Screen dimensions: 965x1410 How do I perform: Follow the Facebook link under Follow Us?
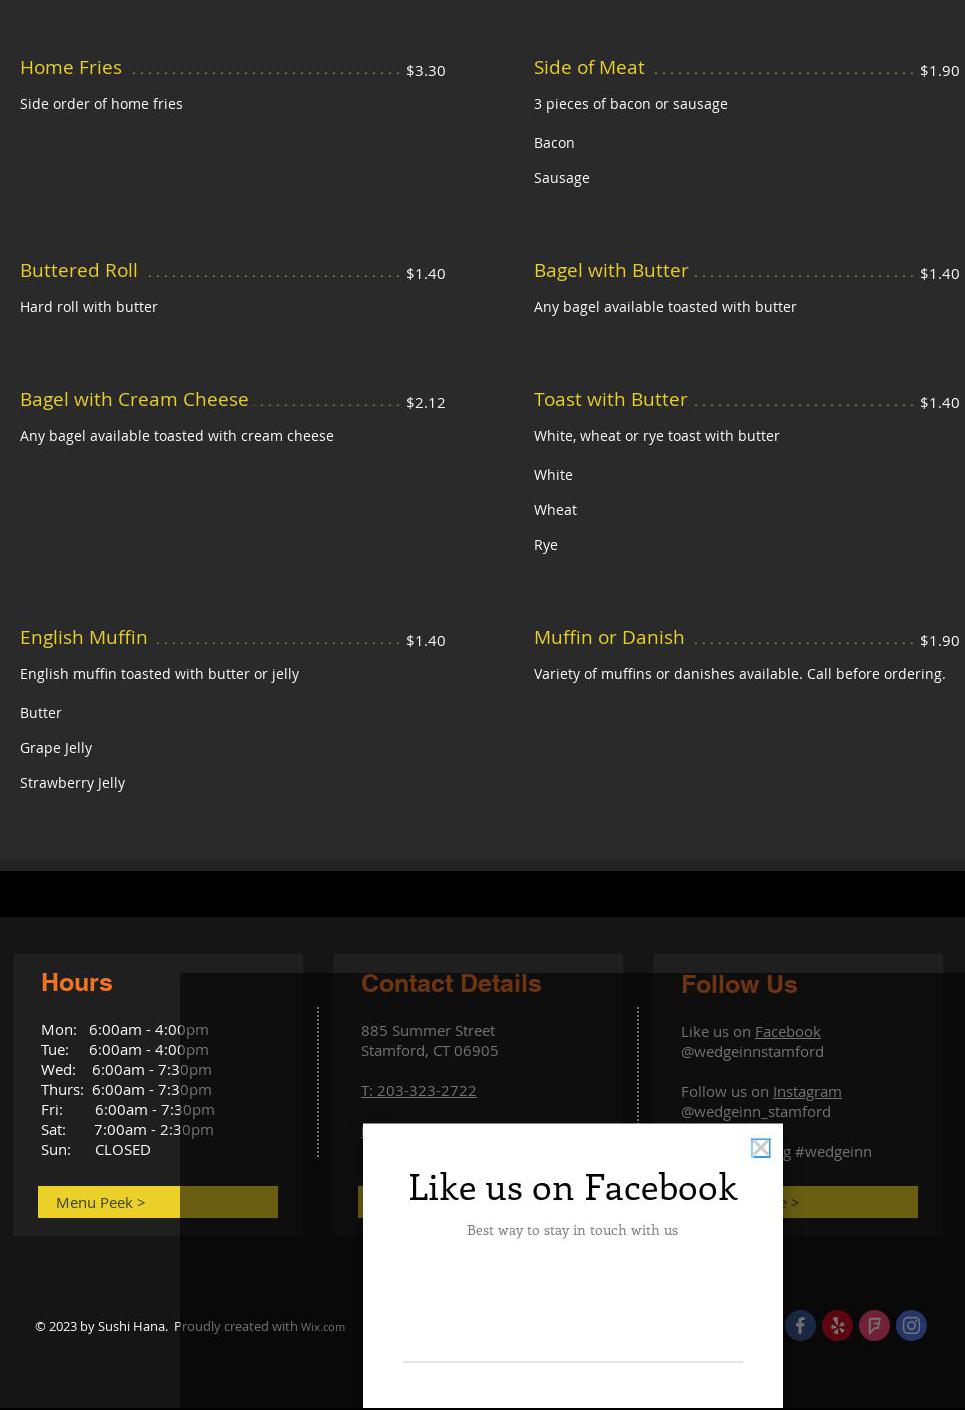coord(787,1031)
